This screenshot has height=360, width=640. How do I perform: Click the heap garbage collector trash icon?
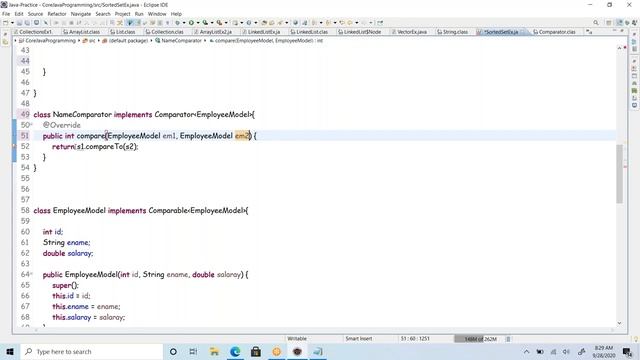508,339
